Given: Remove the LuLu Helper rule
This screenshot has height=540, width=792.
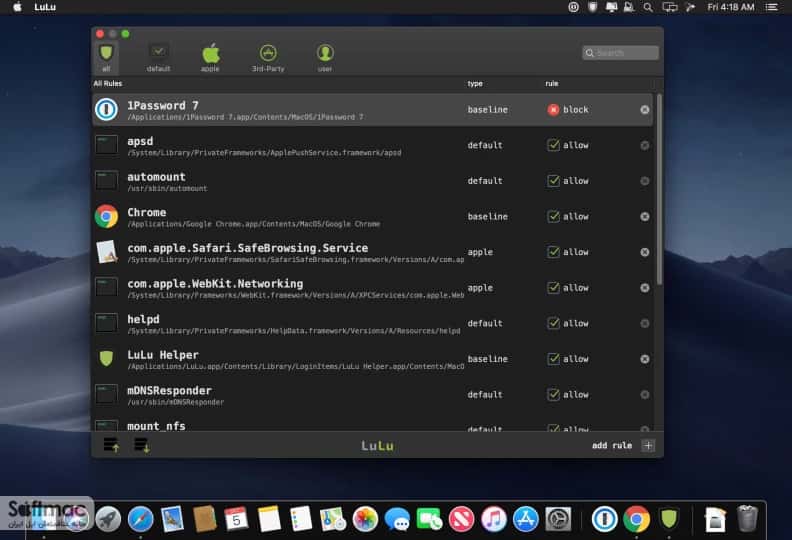Looking at the screenshot, I should (645, 359).
